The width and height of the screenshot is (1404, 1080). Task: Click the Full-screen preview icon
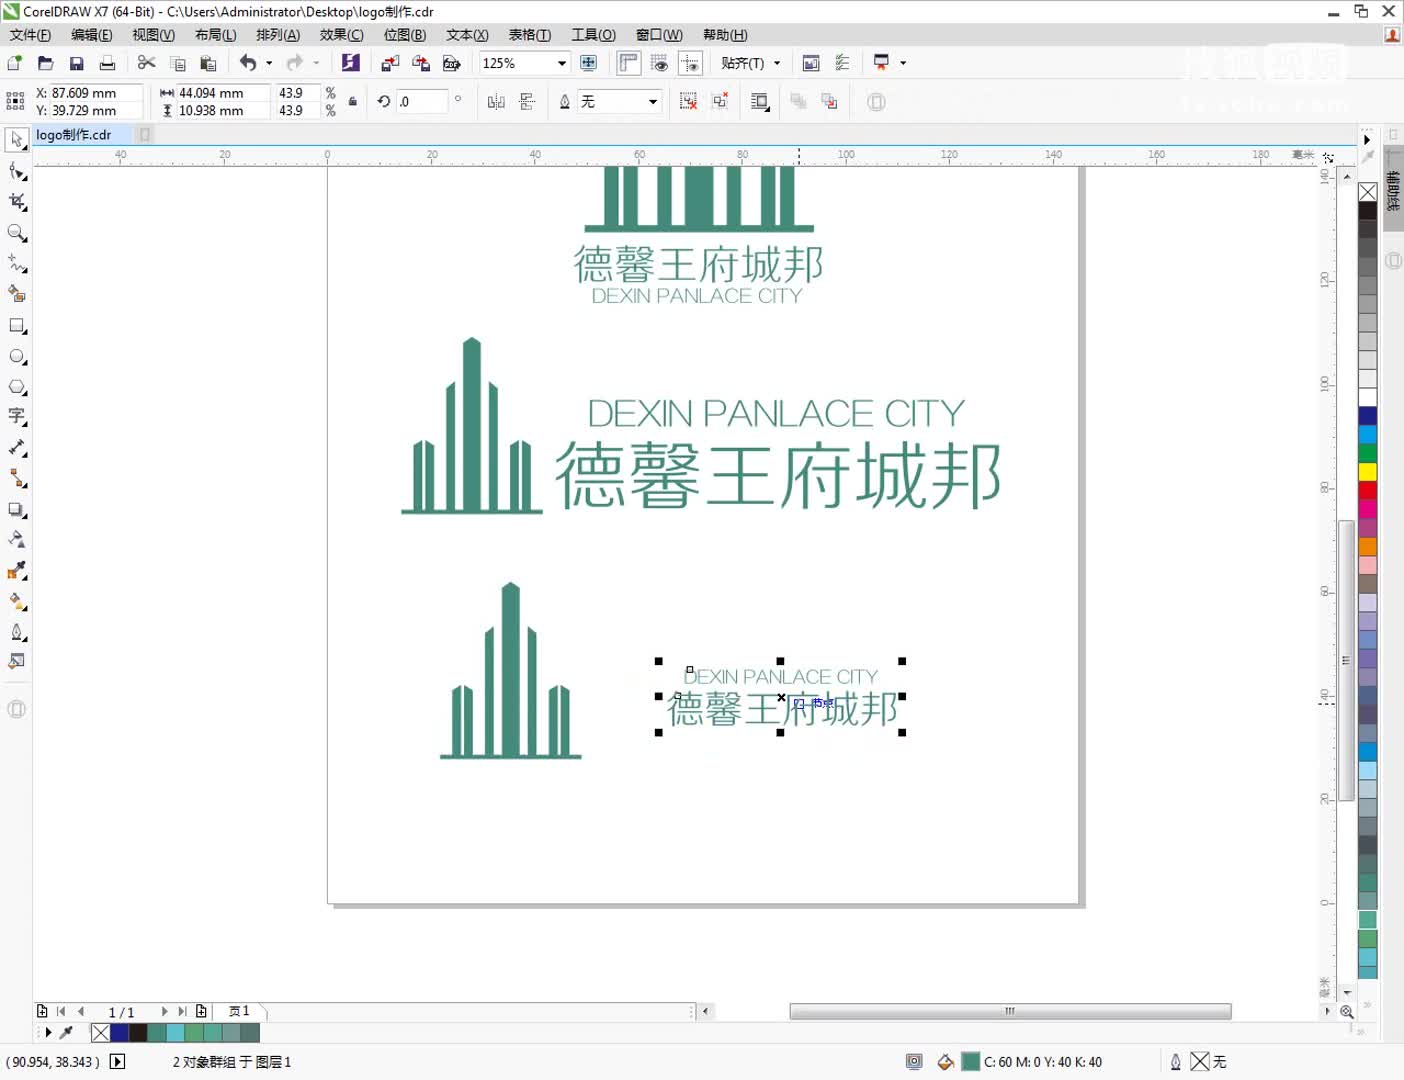pyautogui.click(x=589, y=63)
